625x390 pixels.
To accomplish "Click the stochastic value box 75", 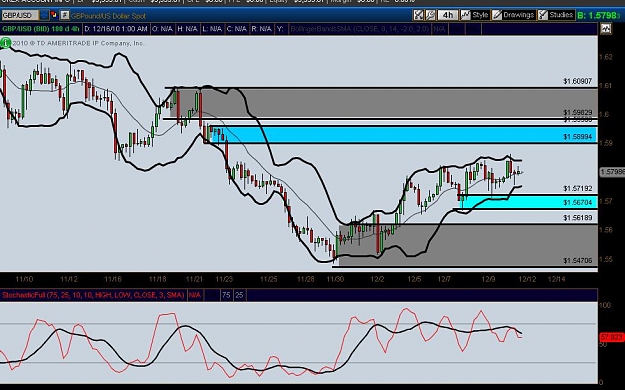I will tap(226, 295).
